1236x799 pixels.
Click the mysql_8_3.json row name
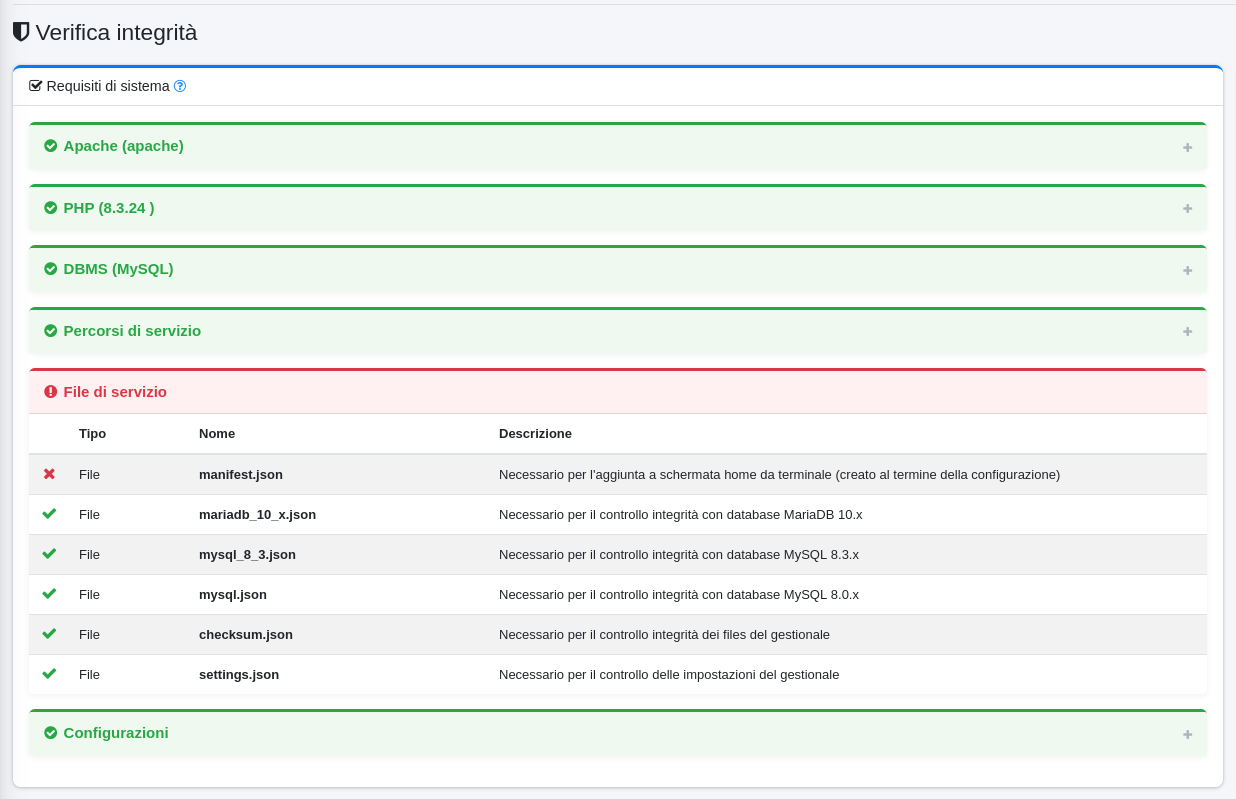point(247,554)
